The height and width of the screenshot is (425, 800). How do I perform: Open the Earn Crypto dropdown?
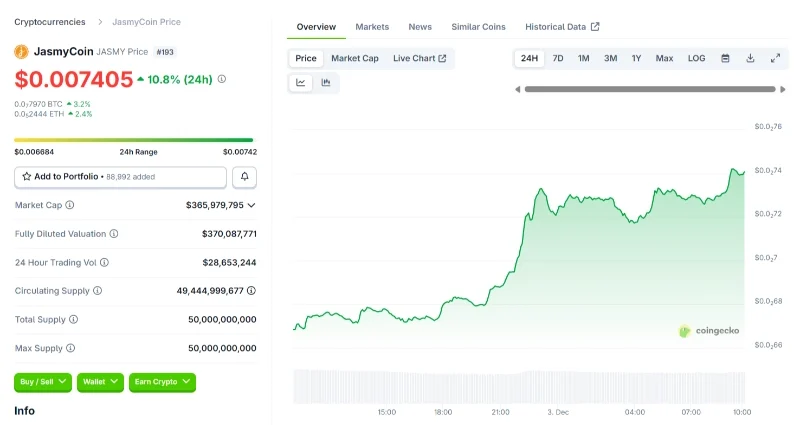coord(162,382)
